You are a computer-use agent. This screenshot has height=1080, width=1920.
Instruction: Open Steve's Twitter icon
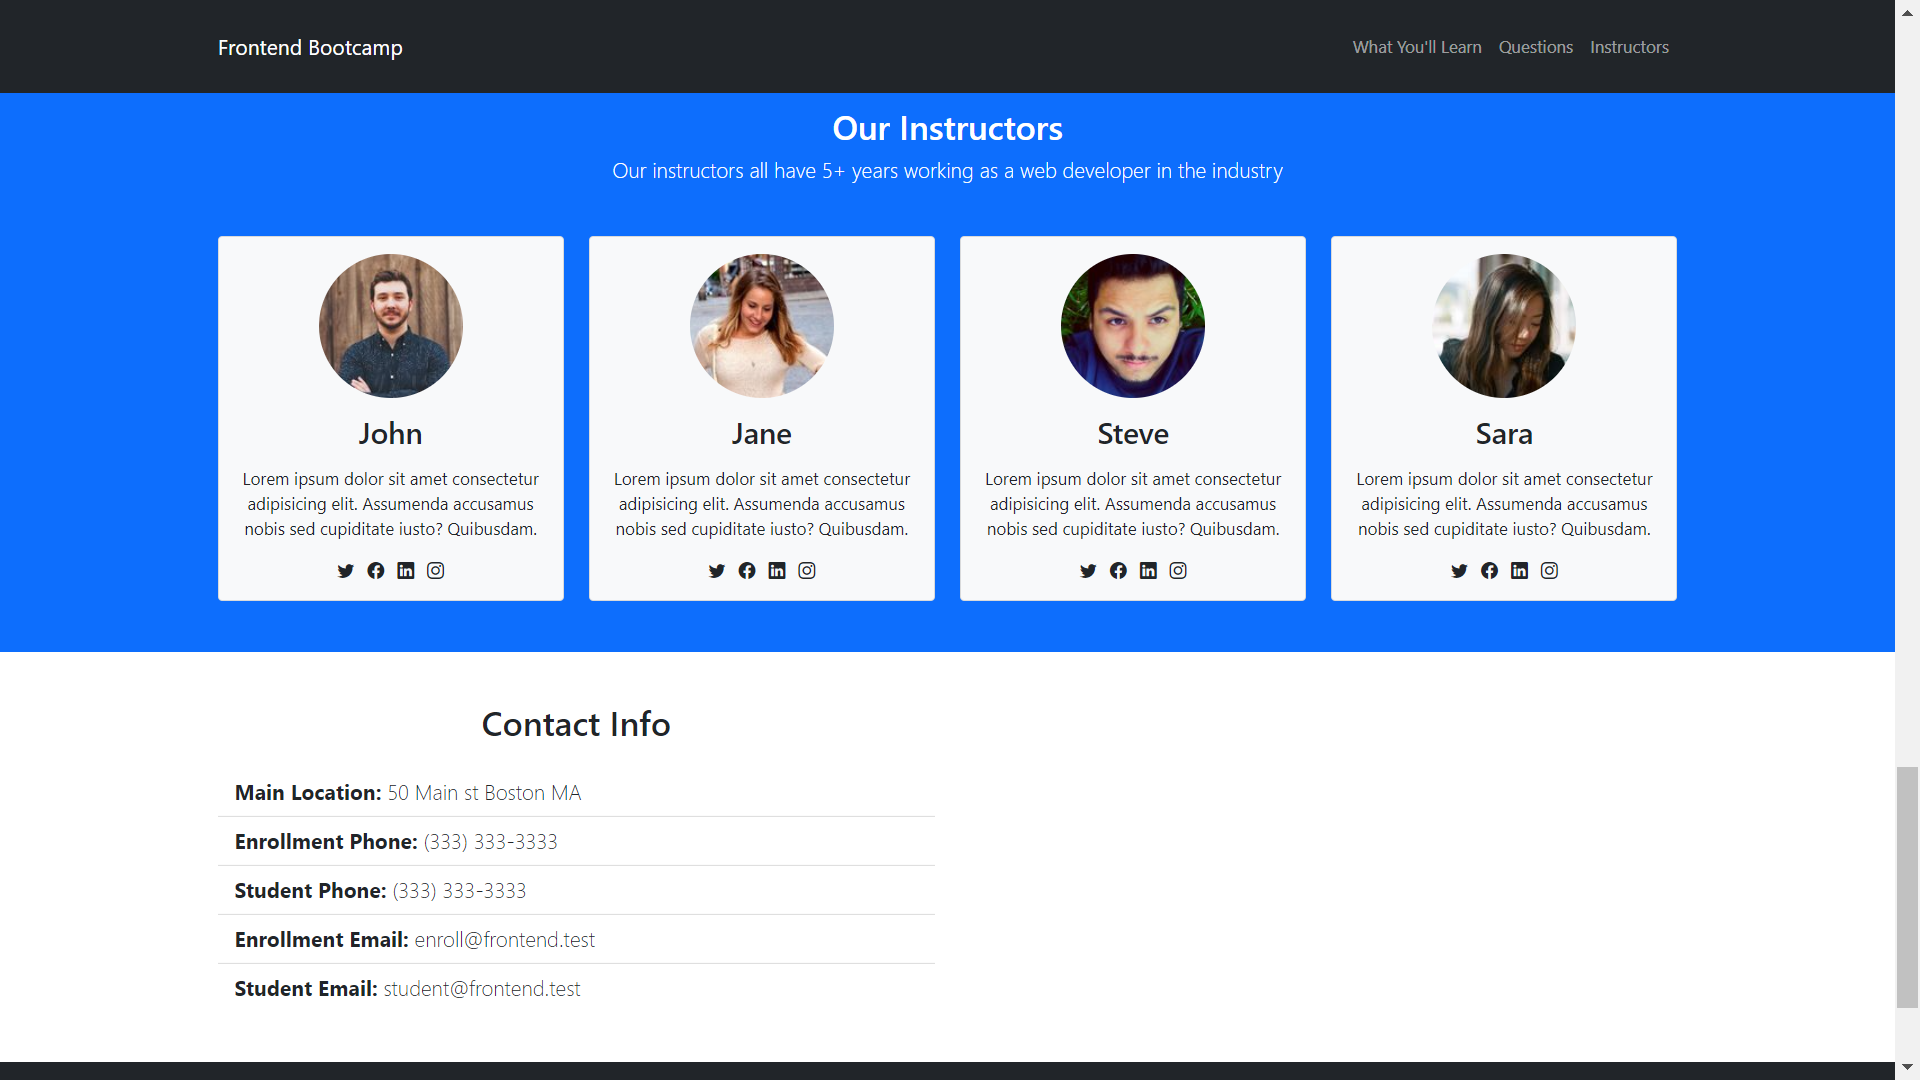tap(1088, 571)
